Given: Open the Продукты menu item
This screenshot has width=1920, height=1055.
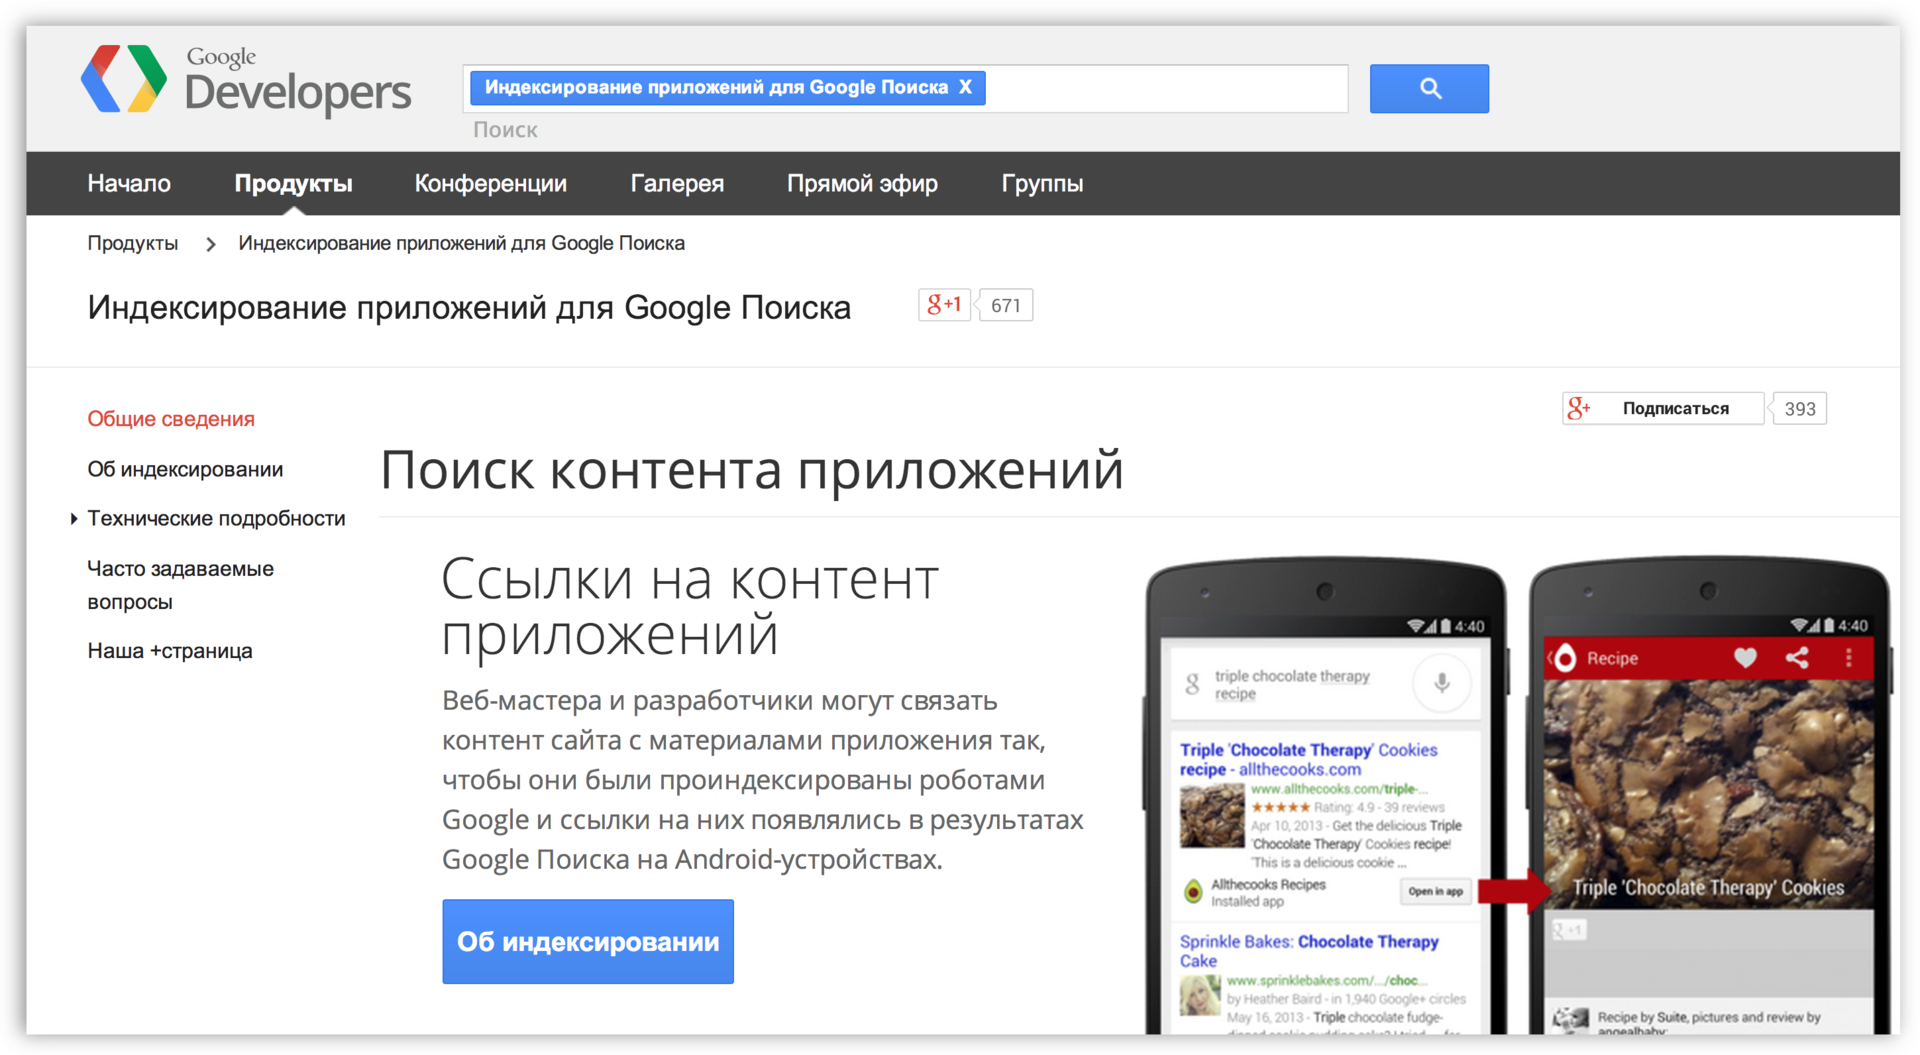Looking at the screenshot, I should pyautogui.click(x=293, y=183).
